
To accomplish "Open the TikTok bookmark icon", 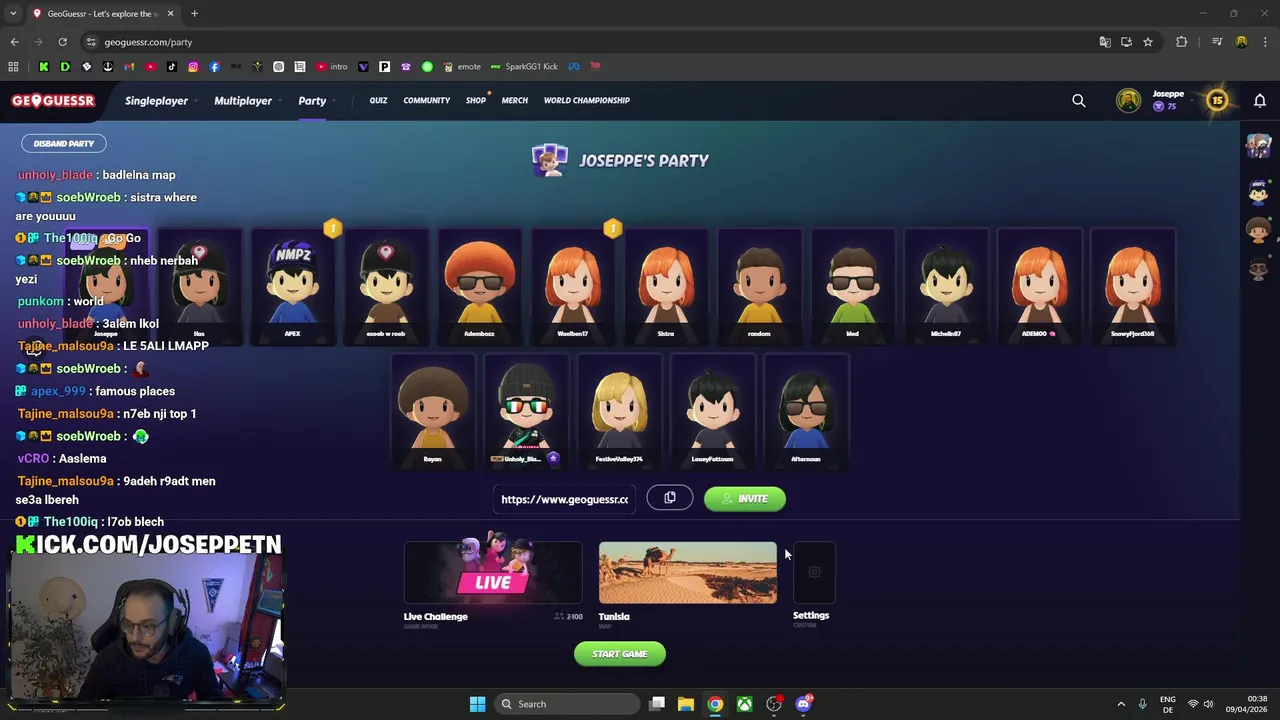I will (x=172, y=66).
